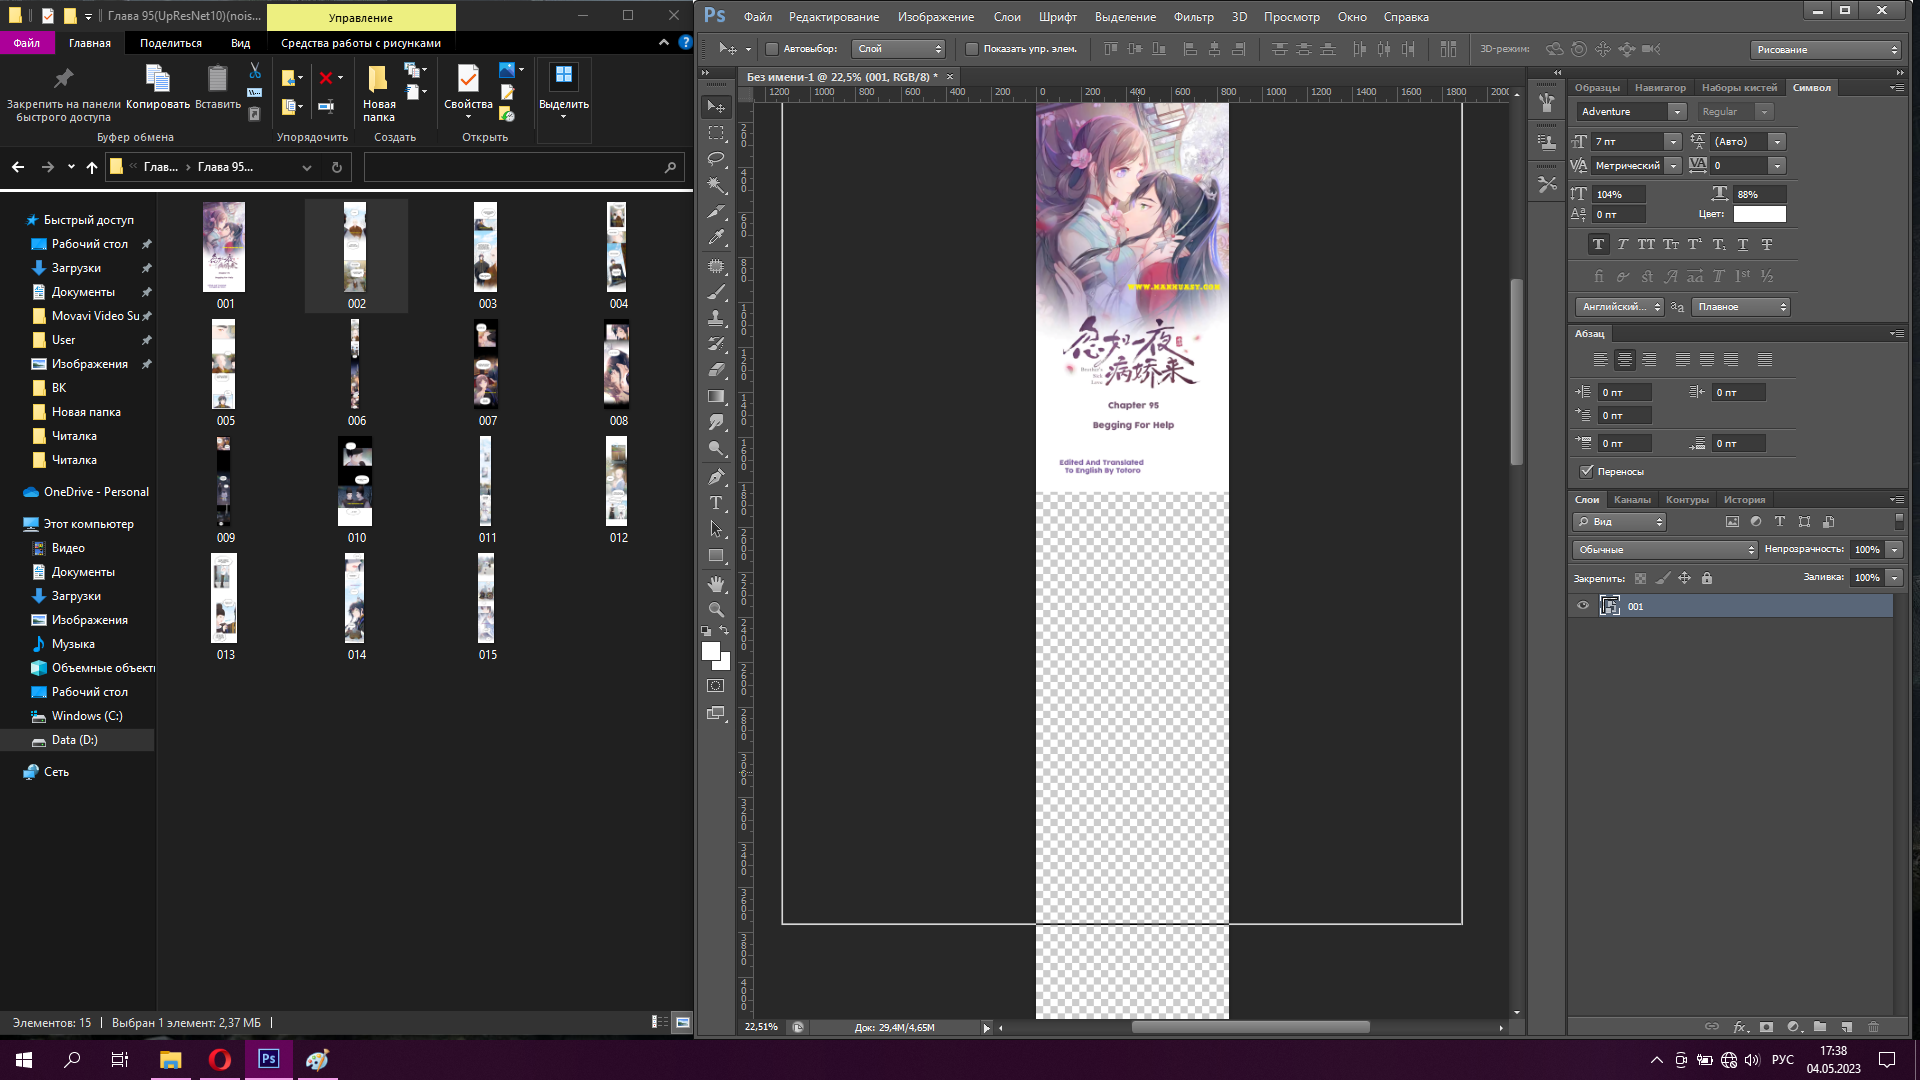
Task: Open anti-aliasing Плавное dropdown
Action: point(1741,307)
